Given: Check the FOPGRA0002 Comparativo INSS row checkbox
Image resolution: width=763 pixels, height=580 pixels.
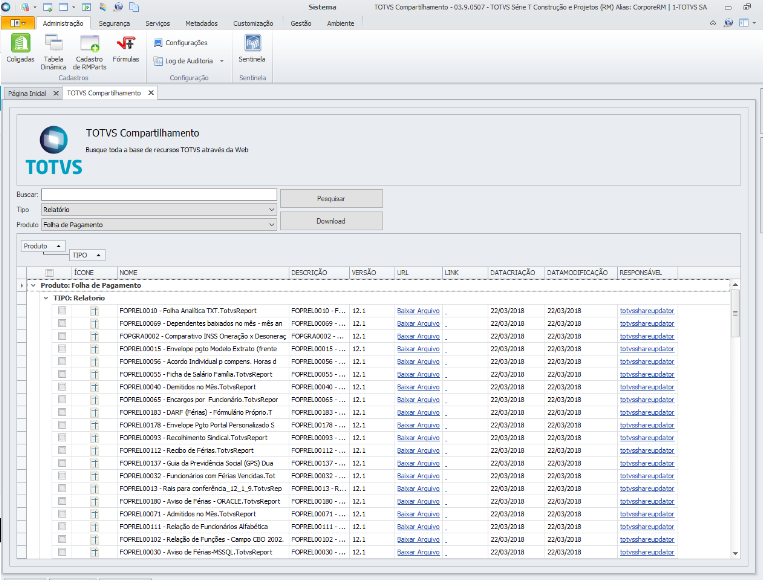Looking at the screenshot, I should pos(62,336).
